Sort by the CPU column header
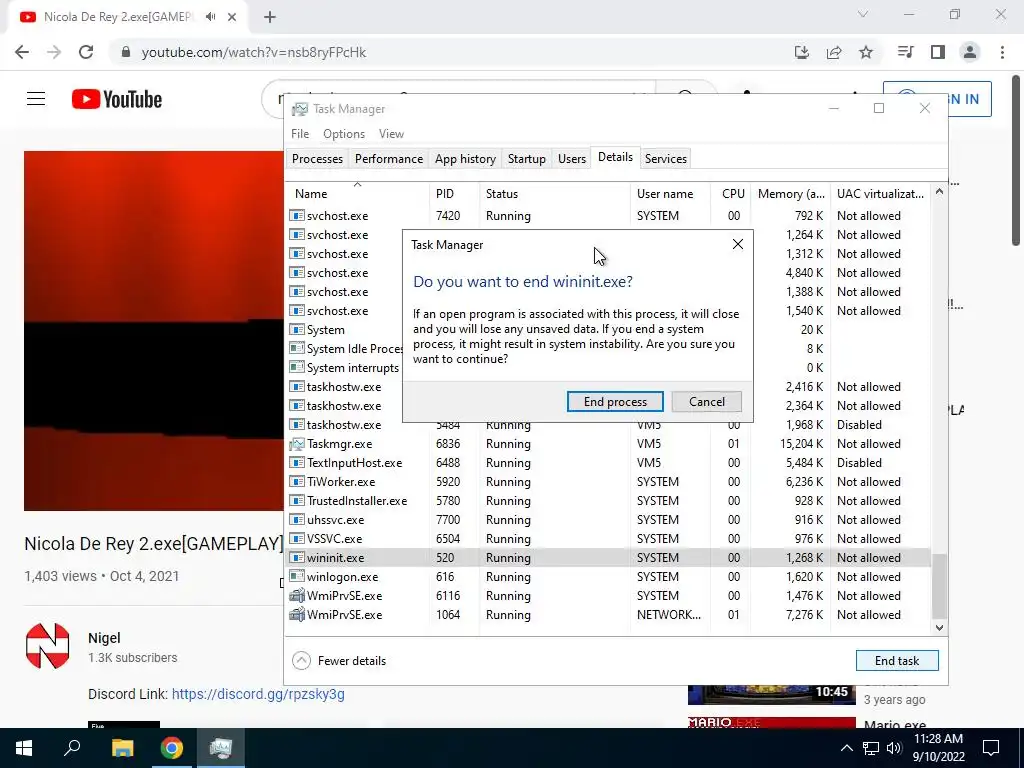The width and height of the screenshot is (1024, 768). (730, 193)
